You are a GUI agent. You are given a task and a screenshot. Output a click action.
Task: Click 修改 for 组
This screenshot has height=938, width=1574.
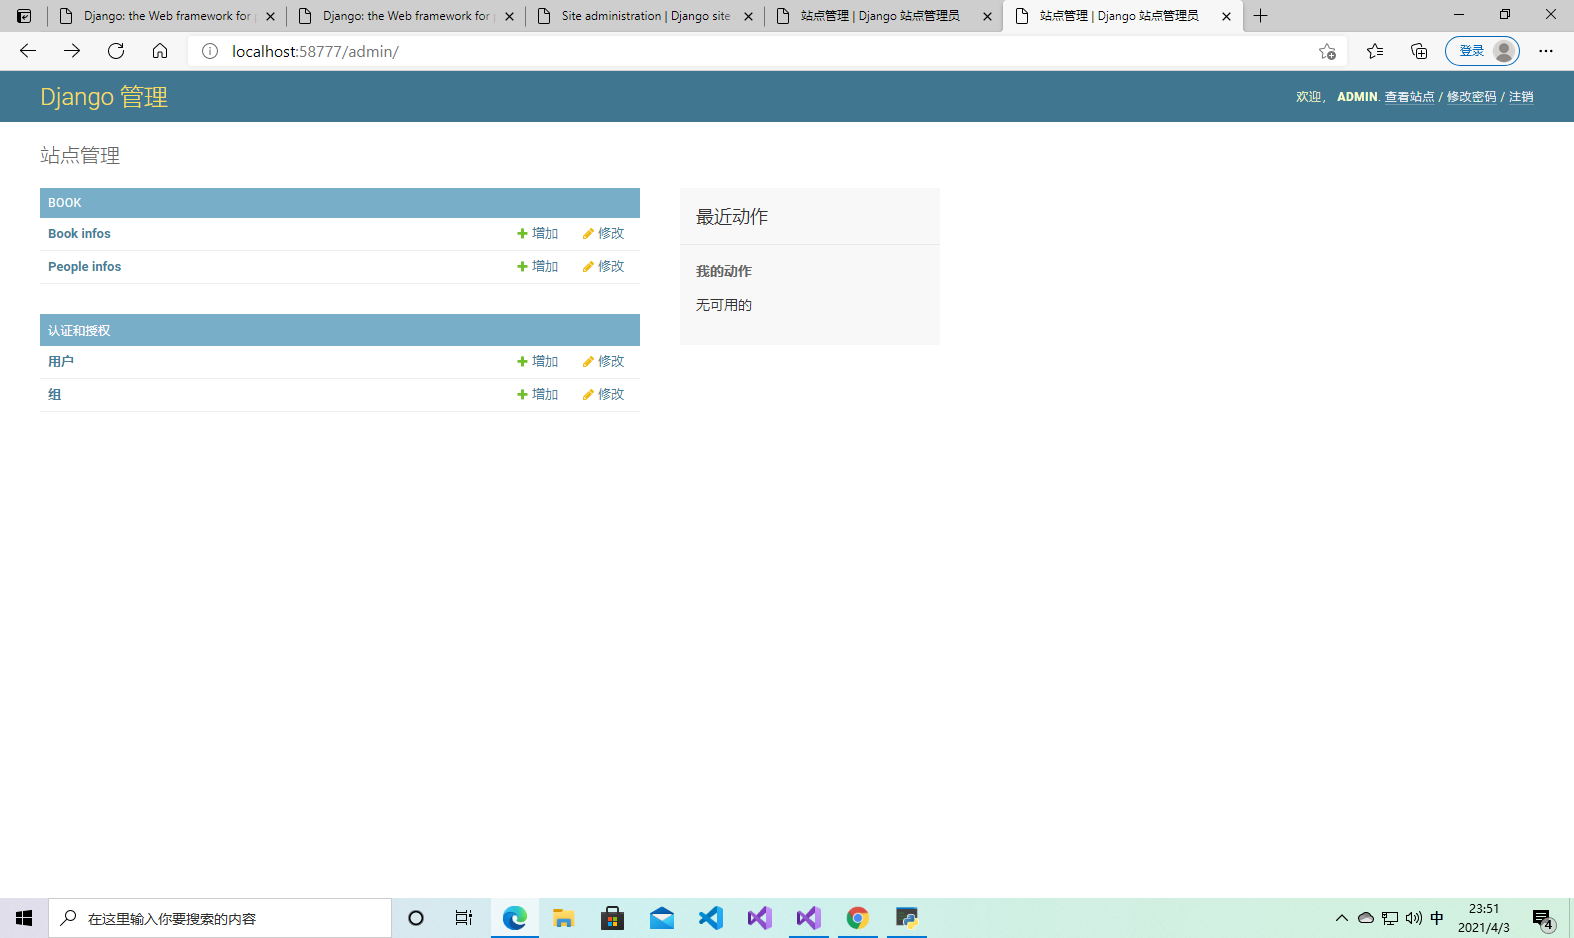[604, 395]
